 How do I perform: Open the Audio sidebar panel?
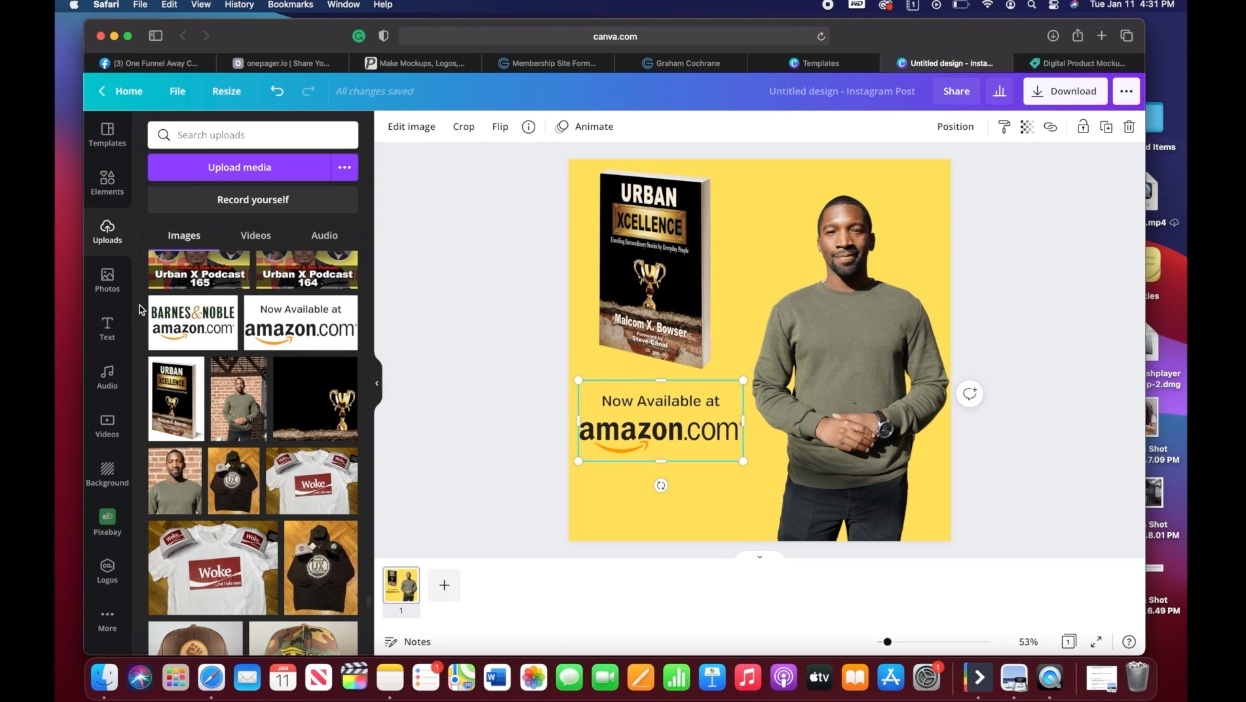pyautogui.click(x=107, y=377)
